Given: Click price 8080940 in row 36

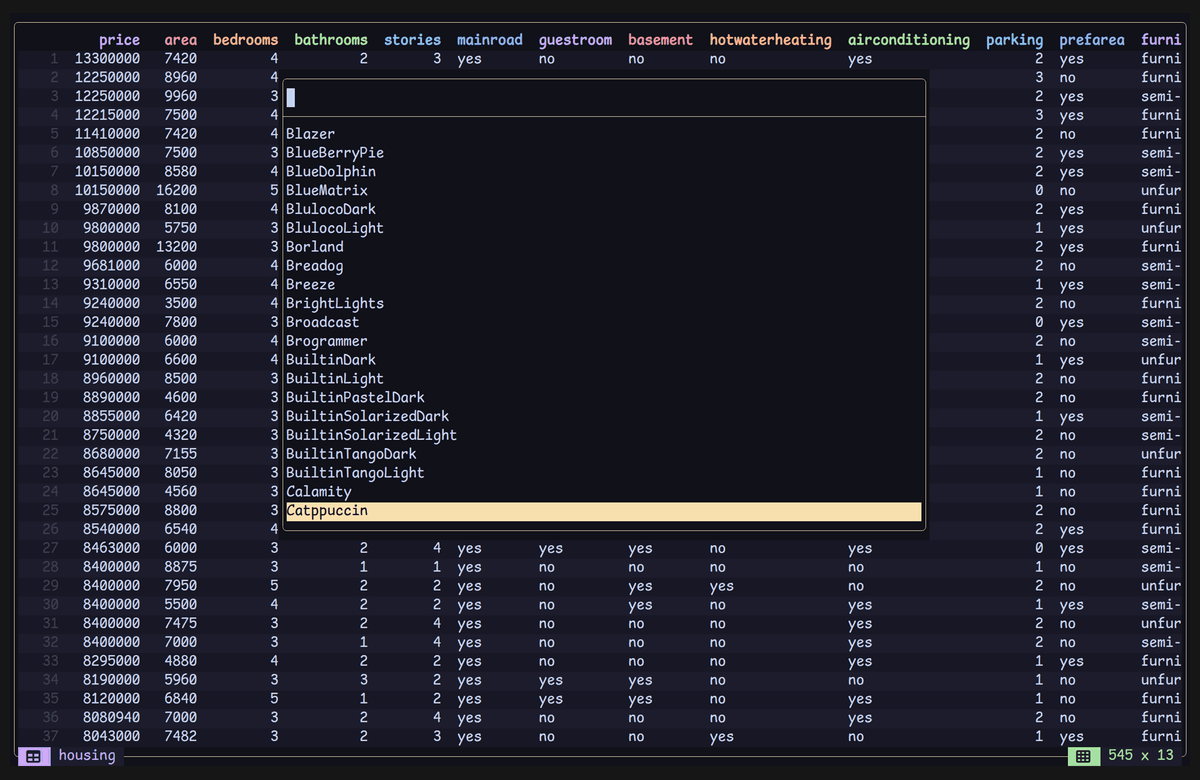Looking at the screenshot, I should [111, 717].
